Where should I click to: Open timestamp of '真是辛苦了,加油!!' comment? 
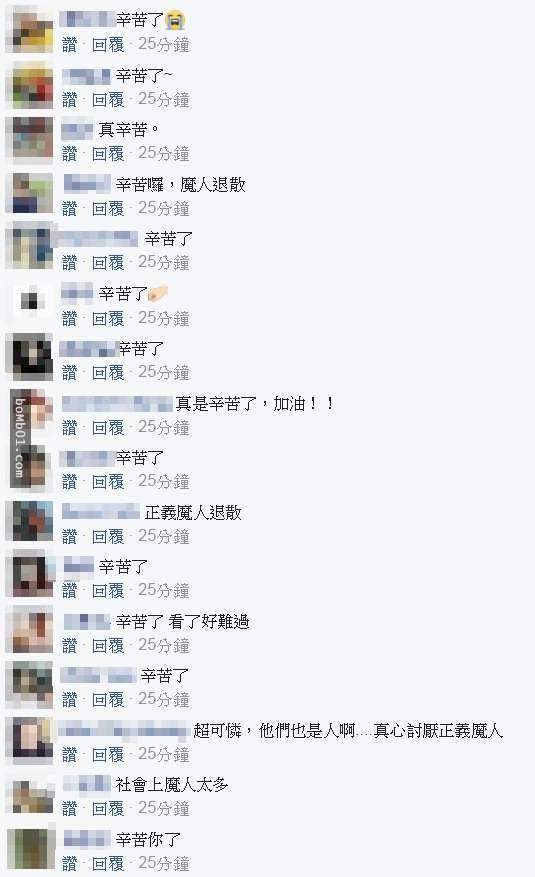[163, 427]
